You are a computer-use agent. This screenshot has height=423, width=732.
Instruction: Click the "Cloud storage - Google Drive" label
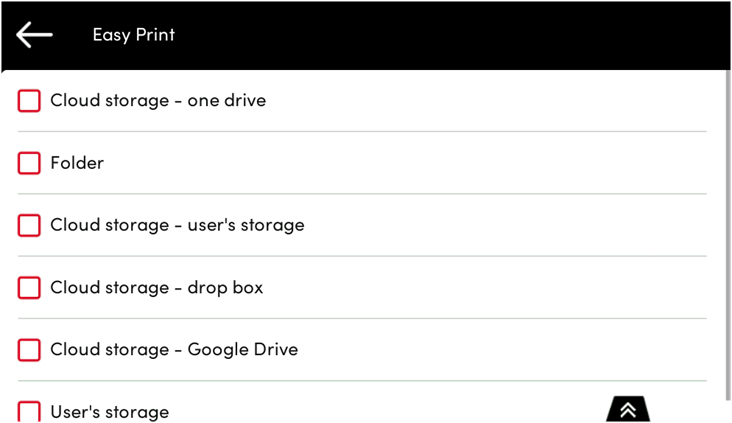click(174, 350)
